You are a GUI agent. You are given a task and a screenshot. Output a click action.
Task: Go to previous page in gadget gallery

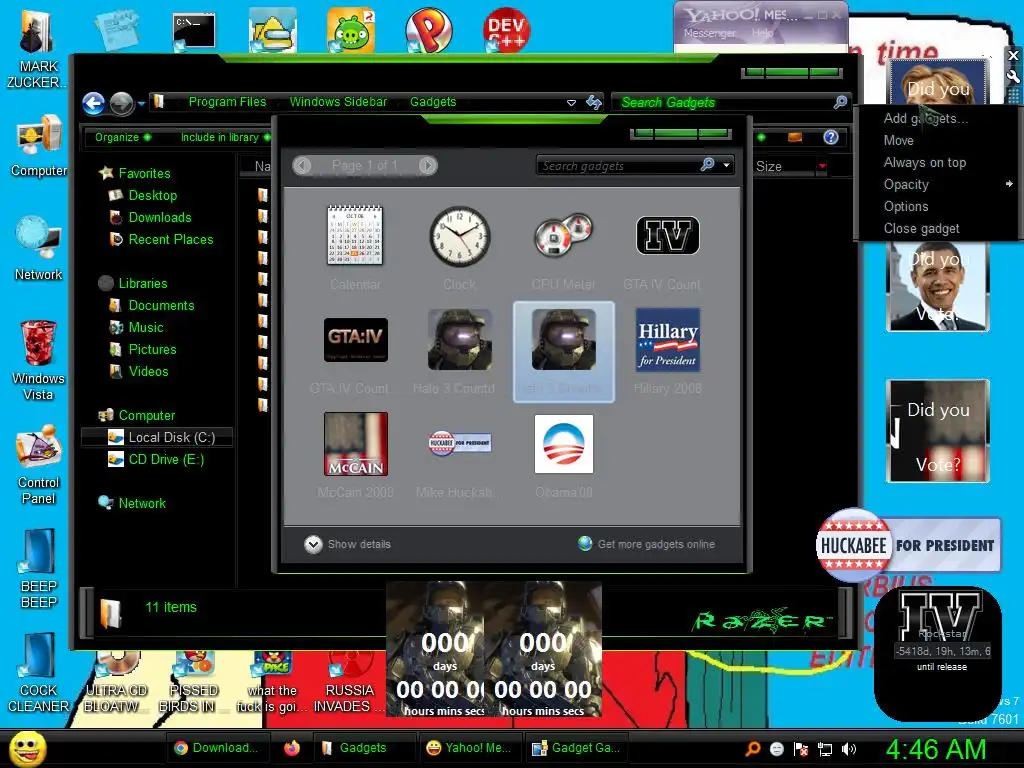[302, 166]
